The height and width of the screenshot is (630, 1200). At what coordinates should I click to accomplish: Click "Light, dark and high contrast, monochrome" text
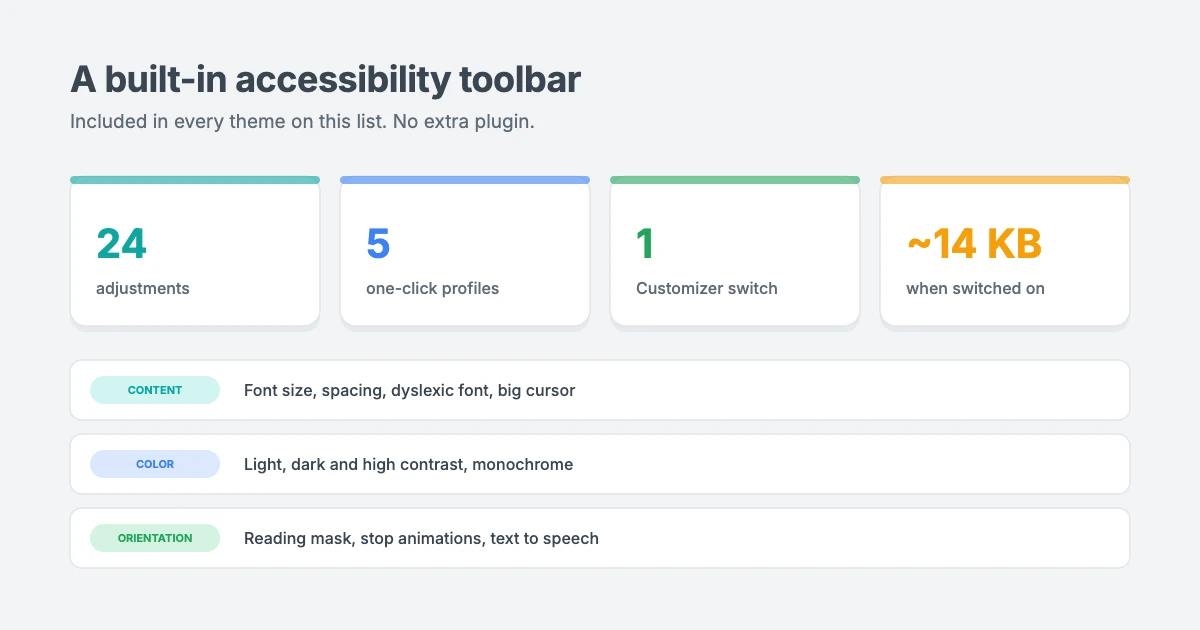click(x=409, y=464)
